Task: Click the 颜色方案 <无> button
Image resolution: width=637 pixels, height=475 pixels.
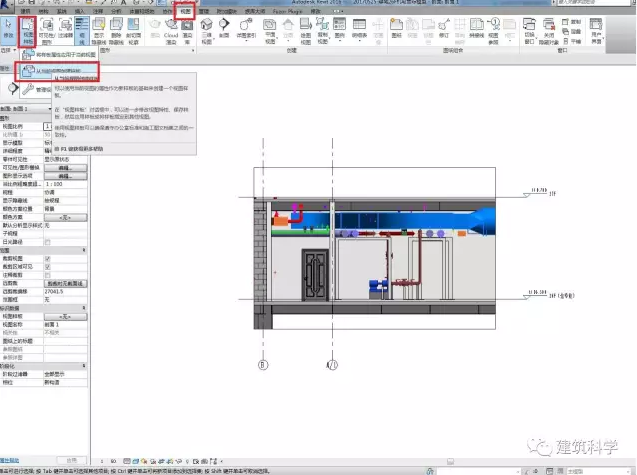Action: 65,217
